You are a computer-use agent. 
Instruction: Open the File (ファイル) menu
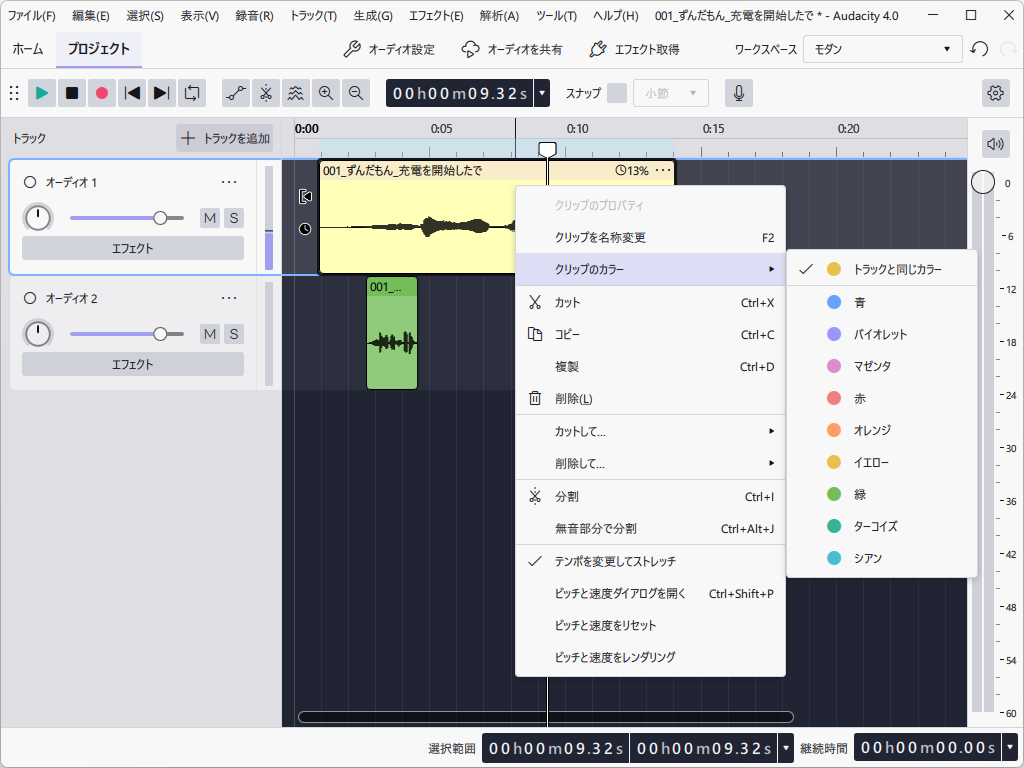pyautogui.click(x=31, y=16)
